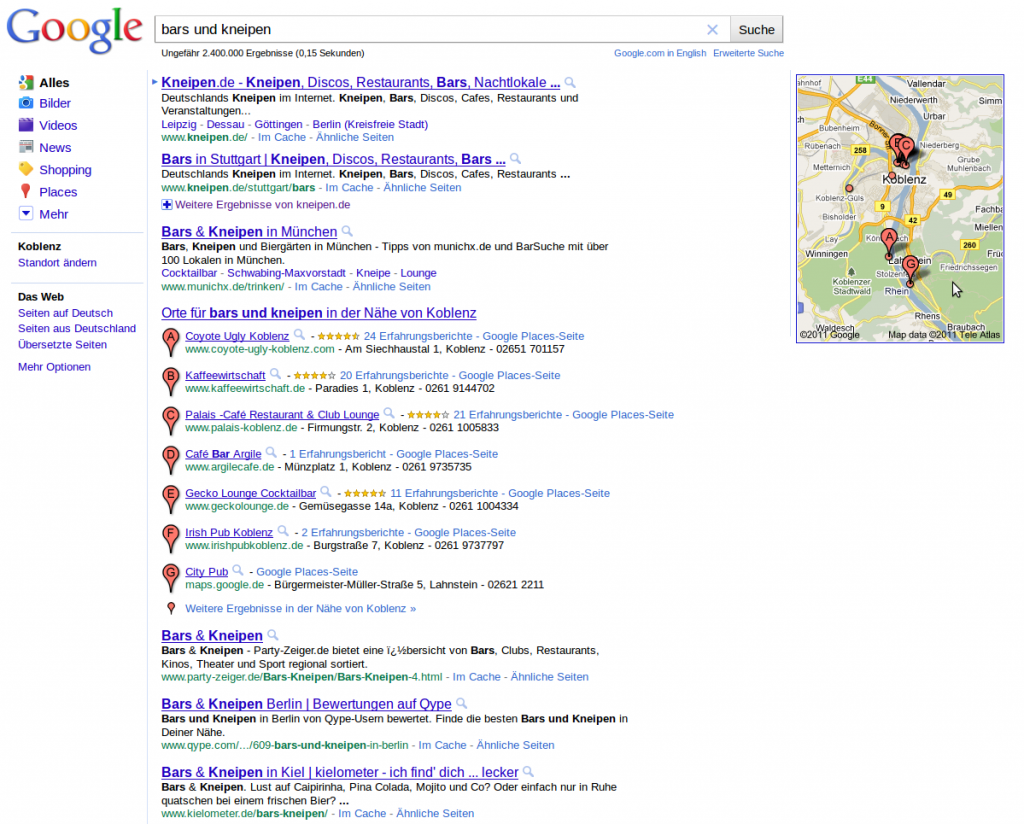This screenshot has width=1024, height=824.
Task: Click magnifier beside Palais Café Restaurant title
Action: (x=389, y=413)
